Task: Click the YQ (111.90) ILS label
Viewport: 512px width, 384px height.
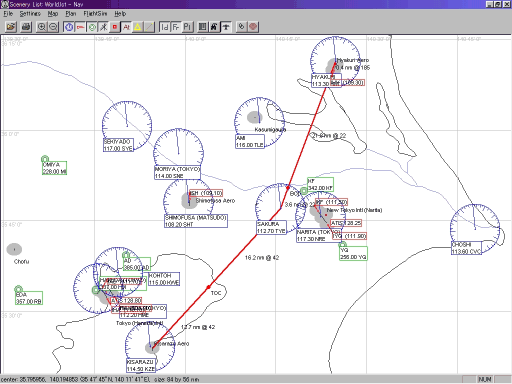Action: tap(349, 236)
